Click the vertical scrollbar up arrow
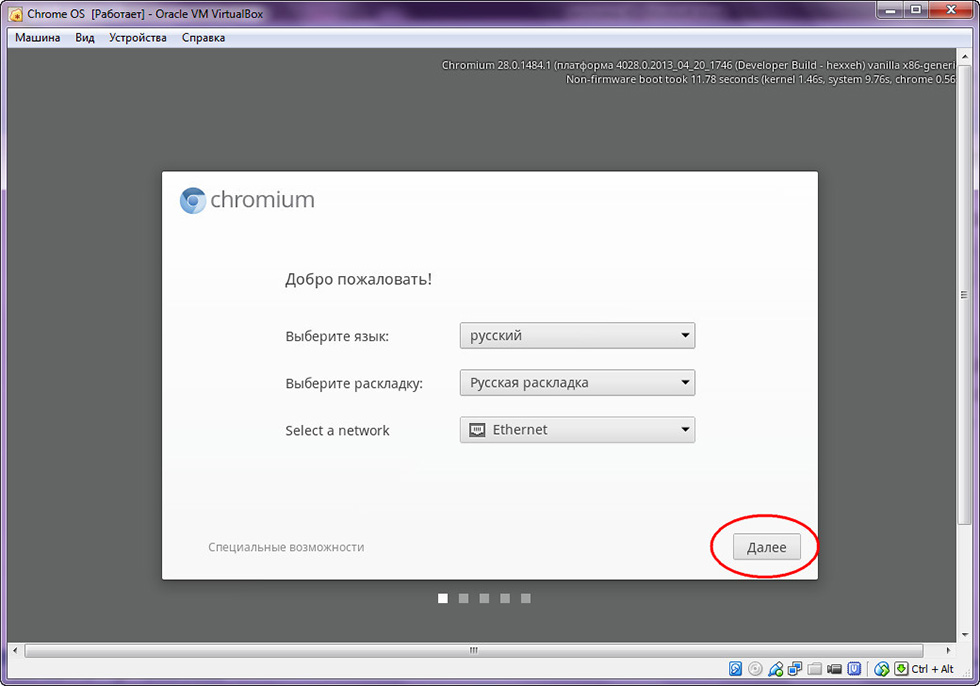 (964, 57)
